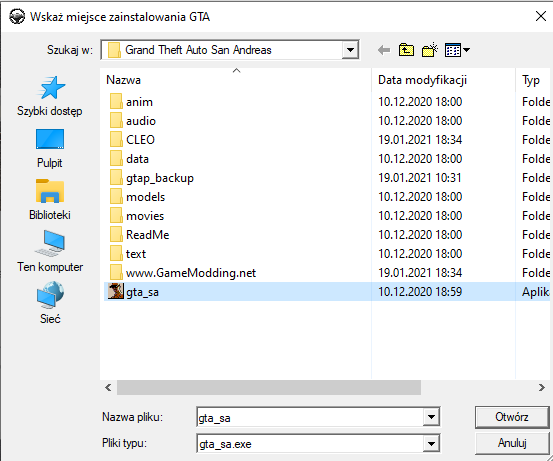
Task: Expand the Pliki typu dropdown arrow
Action: tap(431, 443)
